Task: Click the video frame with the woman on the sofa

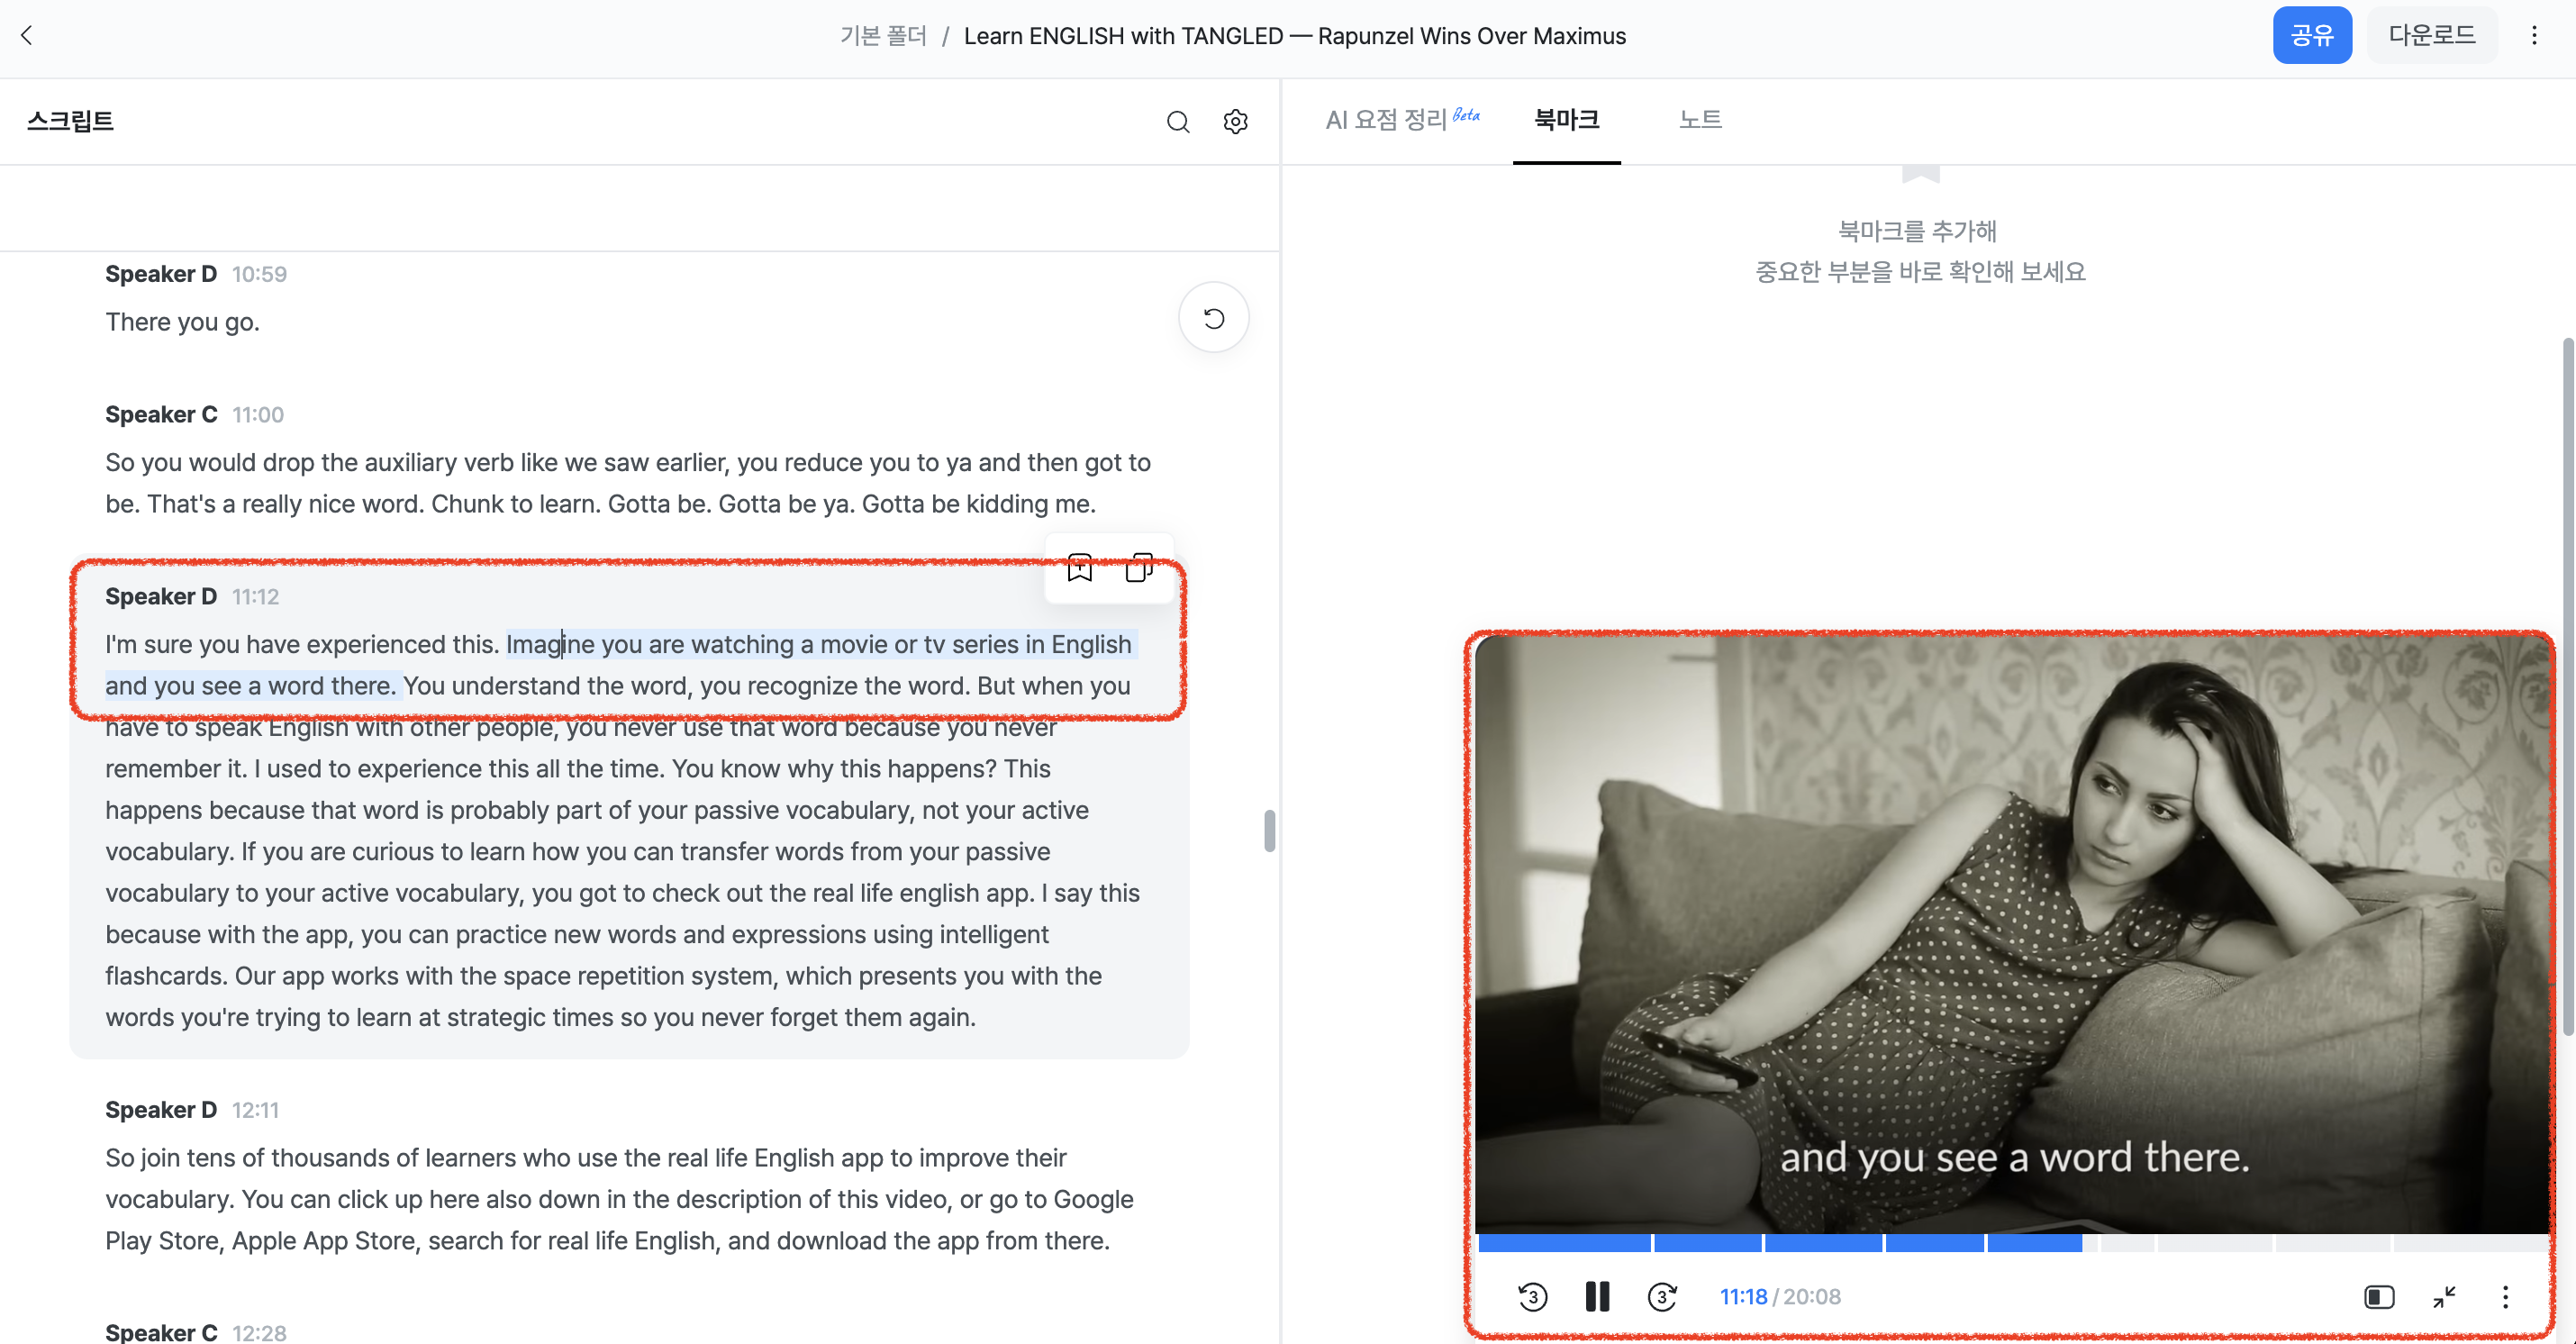Action: 2012,935
